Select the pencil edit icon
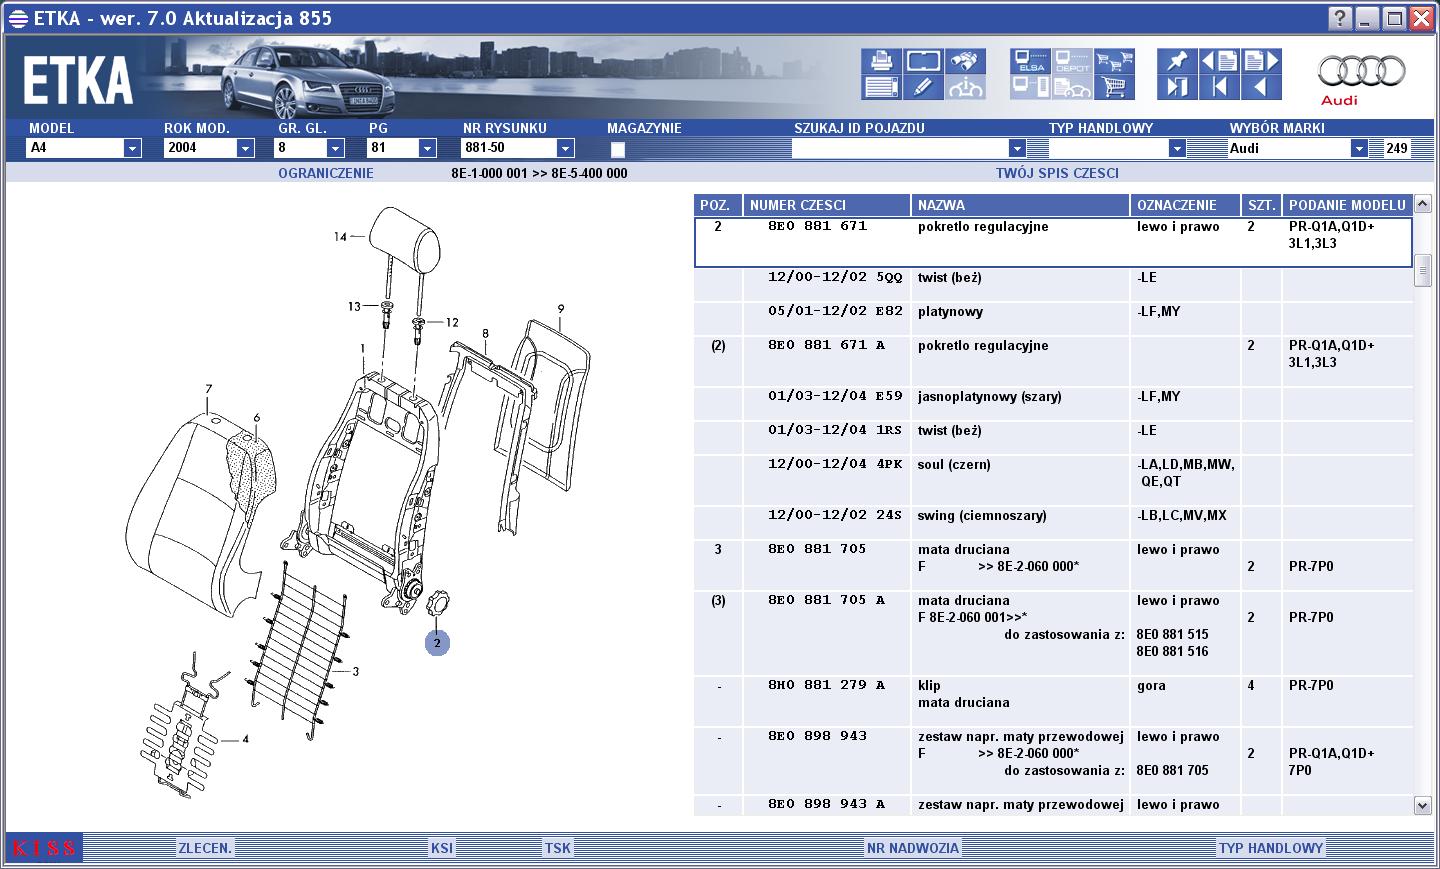This screenshot has width=1440, height=869. (x=923, y=87)
